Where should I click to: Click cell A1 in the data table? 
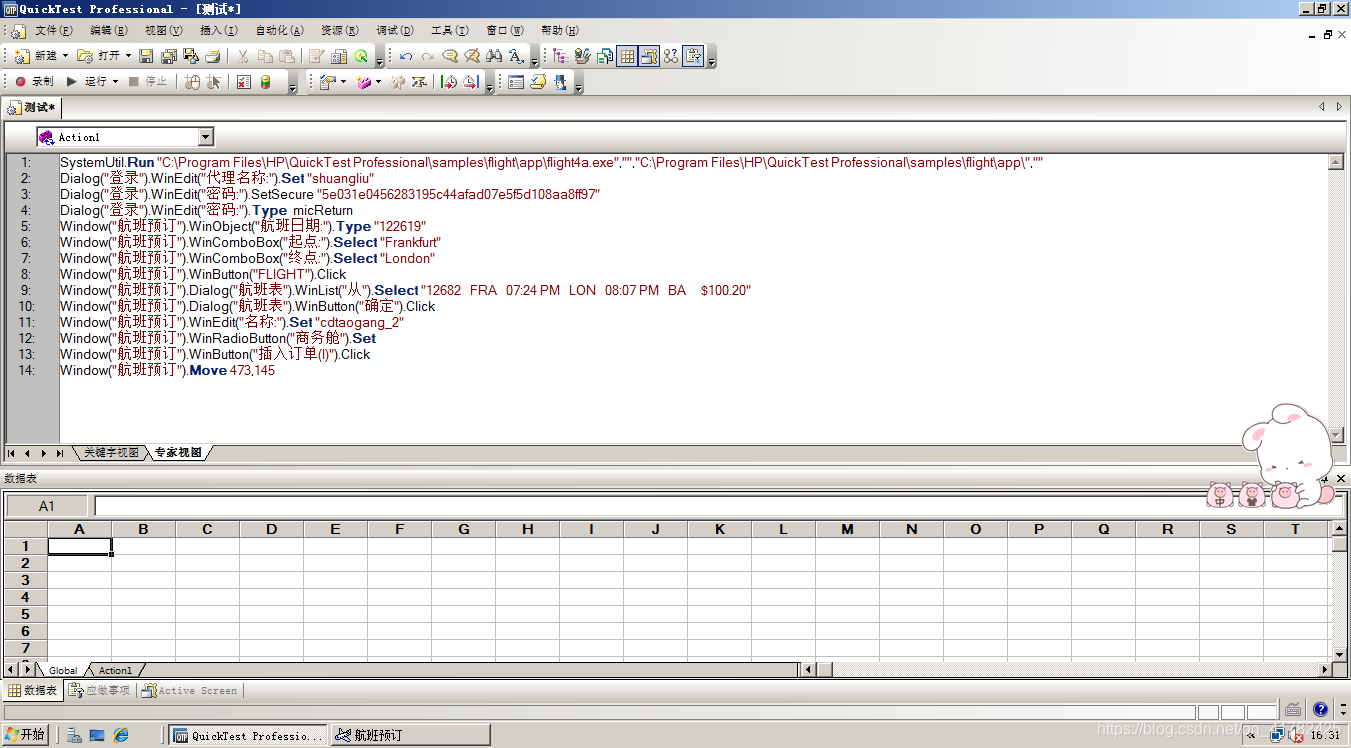coord(80,546)
